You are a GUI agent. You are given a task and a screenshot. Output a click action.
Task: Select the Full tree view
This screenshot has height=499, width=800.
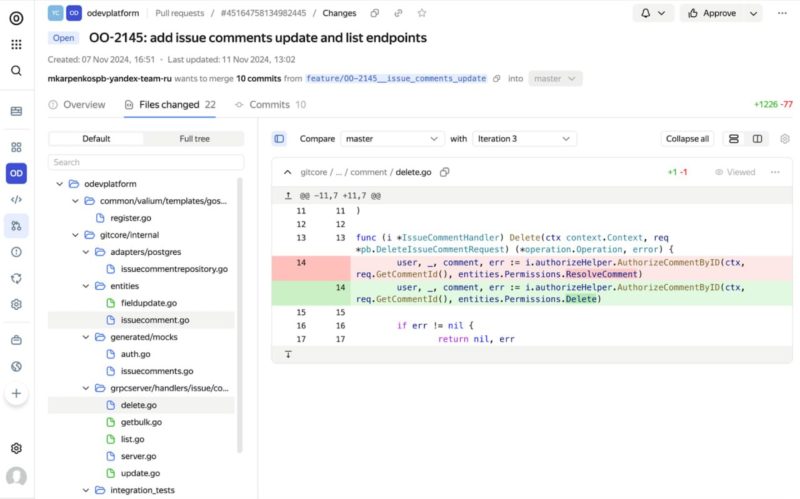tap(194, 139)
